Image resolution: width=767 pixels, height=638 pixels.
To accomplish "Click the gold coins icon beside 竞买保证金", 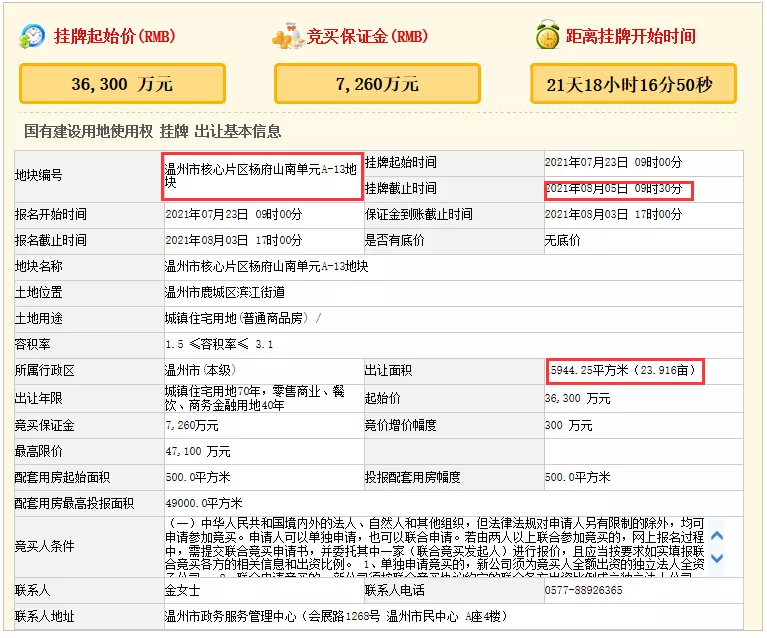I will click(x=288, y=37).
